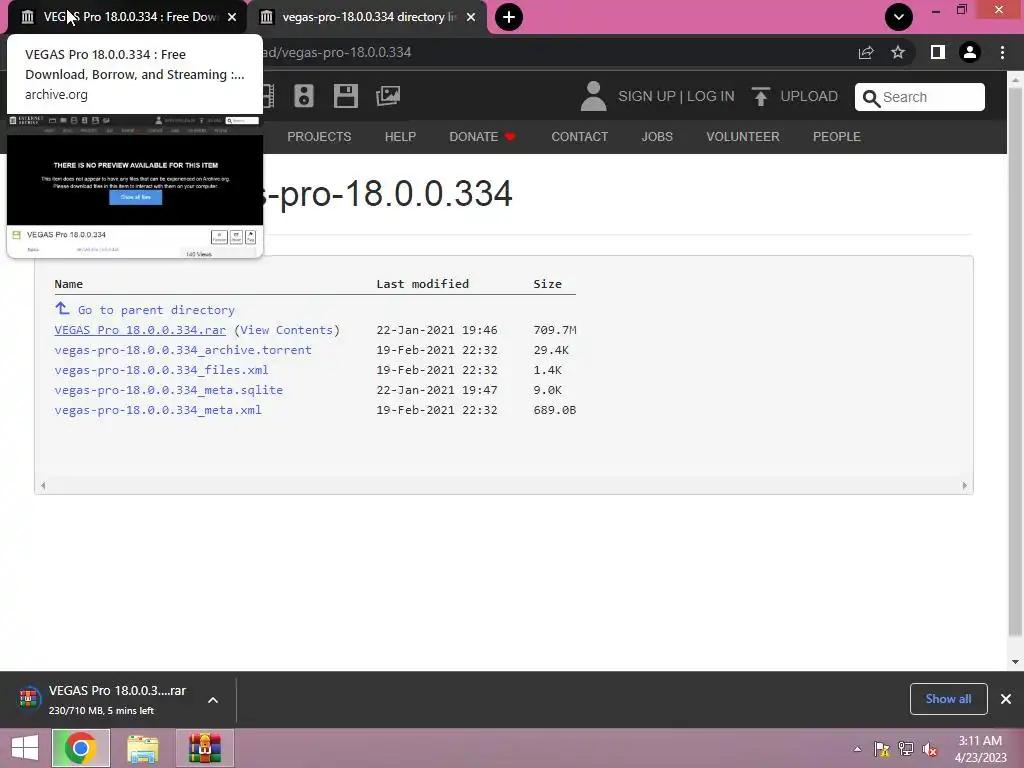The height and width of the screenshot is (768, 1024).
Task: Click the Action Center flag tray icon
Action: [882, 749]
